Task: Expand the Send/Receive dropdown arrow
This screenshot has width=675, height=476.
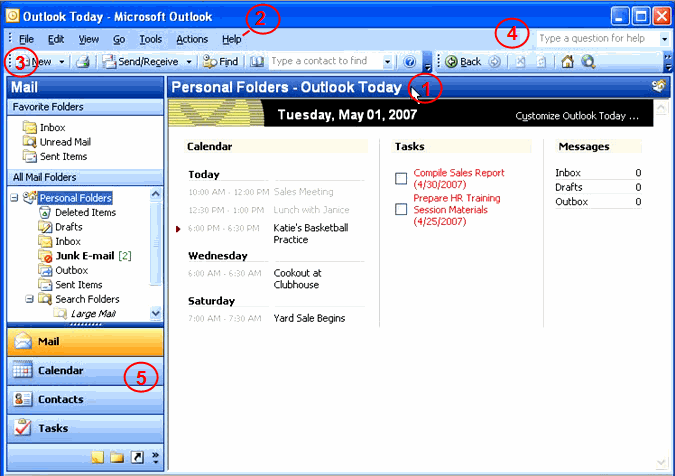Action: pyautogui.click(x=189, y=62)
